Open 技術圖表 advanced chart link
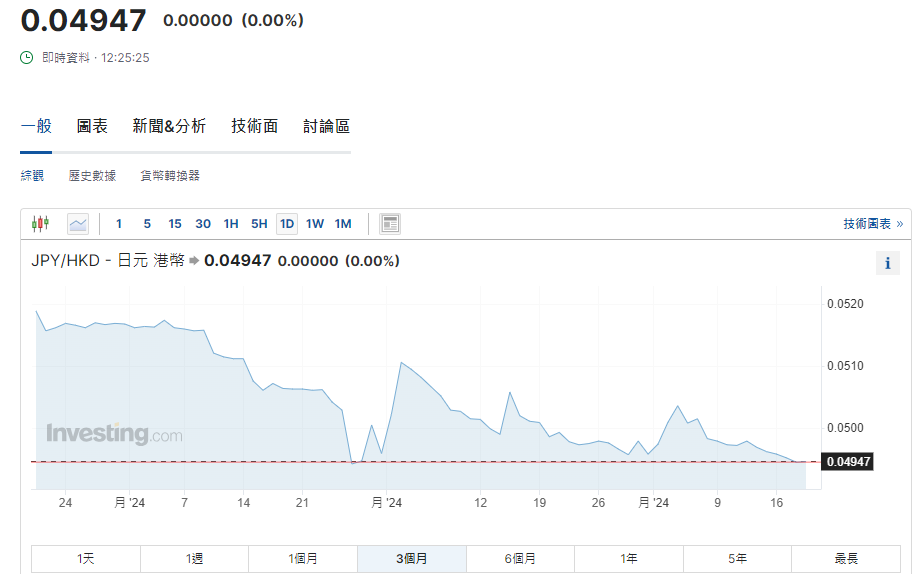916x574 pixels. (872, 224)
